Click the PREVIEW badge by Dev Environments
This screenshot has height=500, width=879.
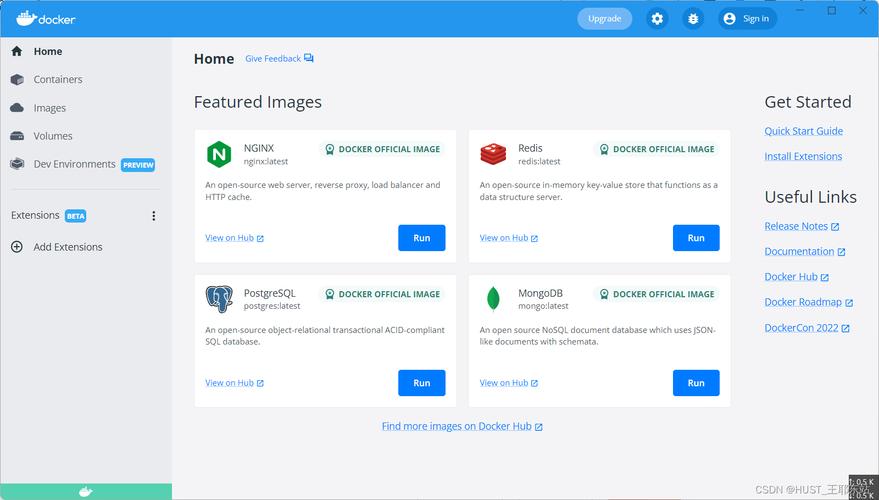pos(138,165)
